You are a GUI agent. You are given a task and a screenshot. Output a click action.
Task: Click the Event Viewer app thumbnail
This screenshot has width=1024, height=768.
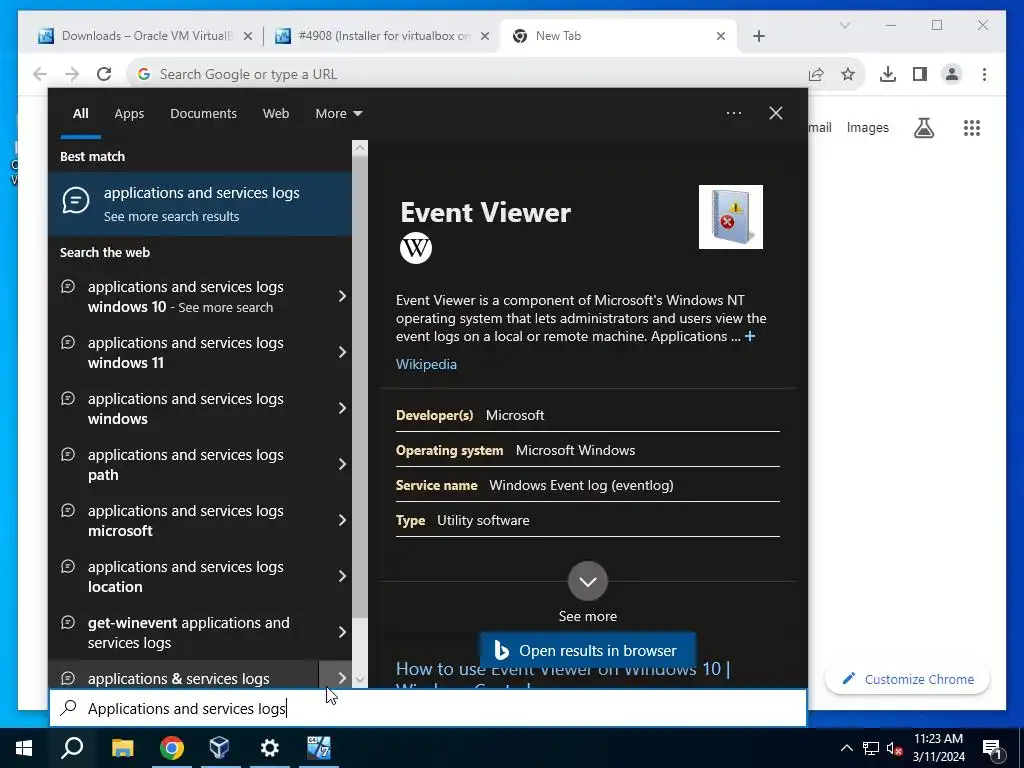click(731, 217)
